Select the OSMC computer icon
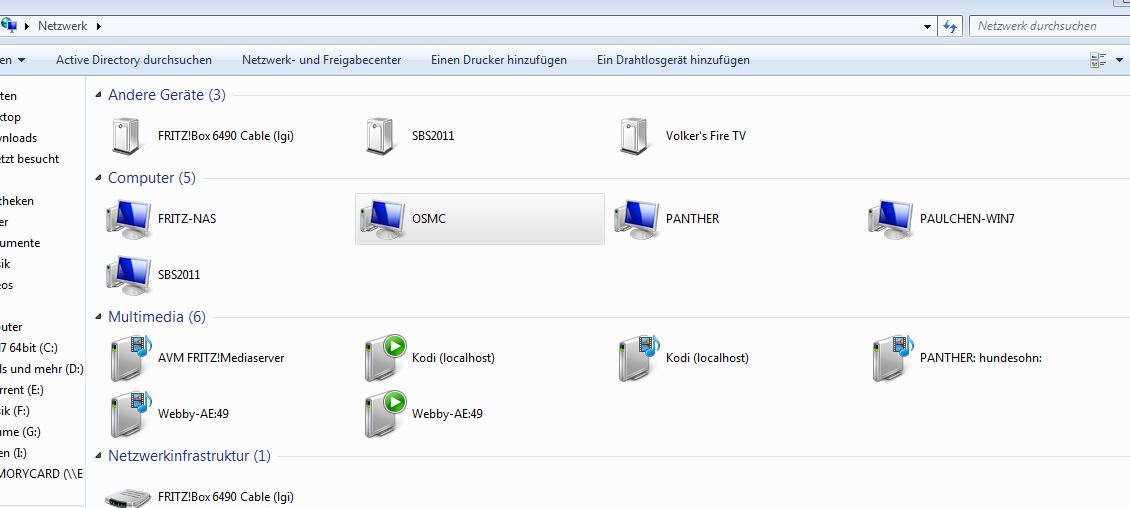Image resolution: width=1130 pixels, height=508 pixels. tap(383, 219)
